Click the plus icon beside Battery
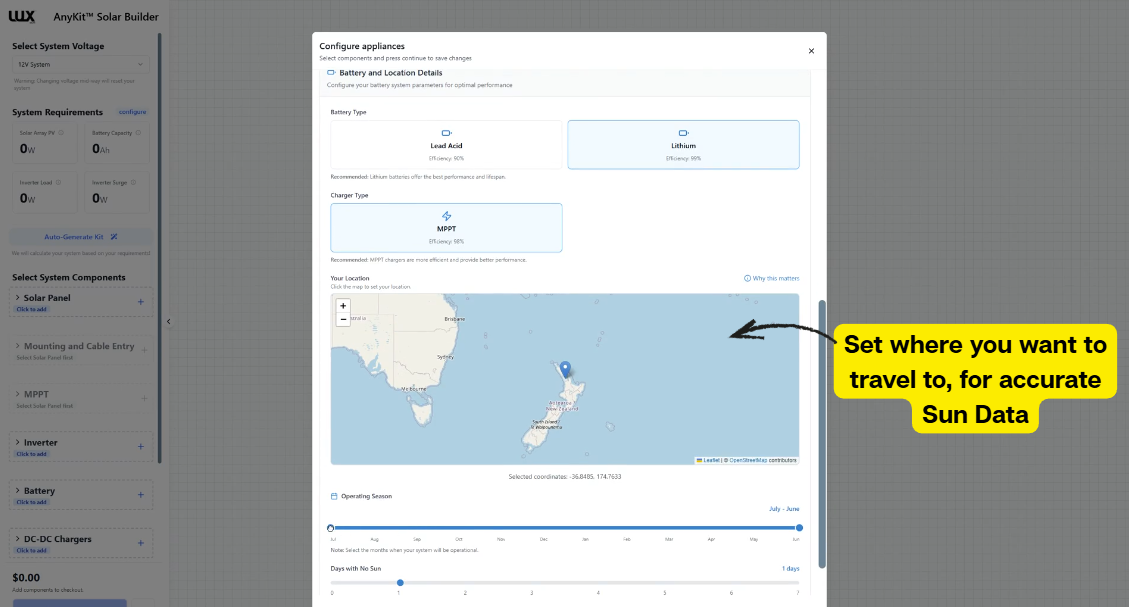1129x607 pixels. coord(140,494)
